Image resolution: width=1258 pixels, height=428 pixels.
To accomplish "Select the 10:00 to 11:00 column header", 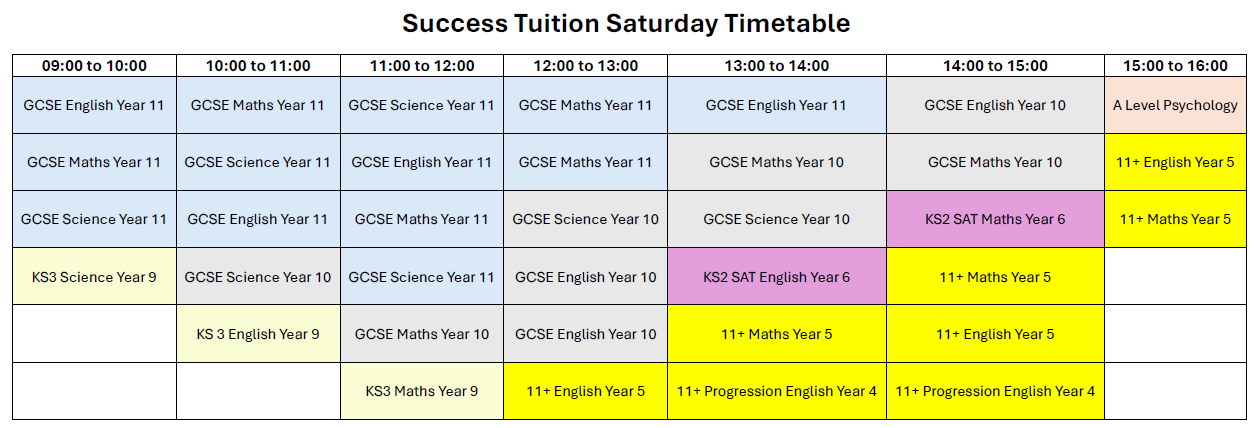I will [258, 66].
